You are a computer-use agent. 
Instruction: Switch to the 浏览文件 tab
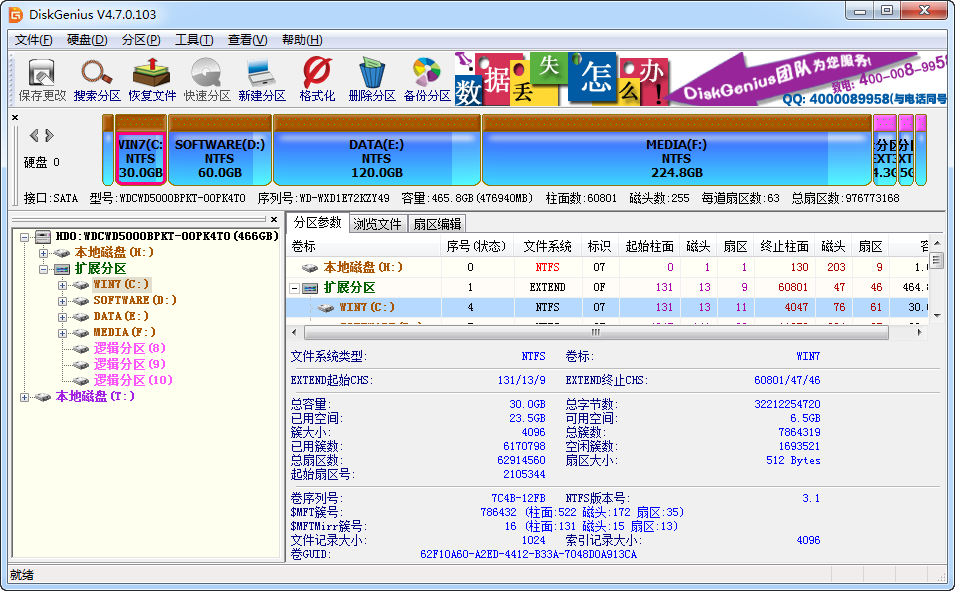377,224
